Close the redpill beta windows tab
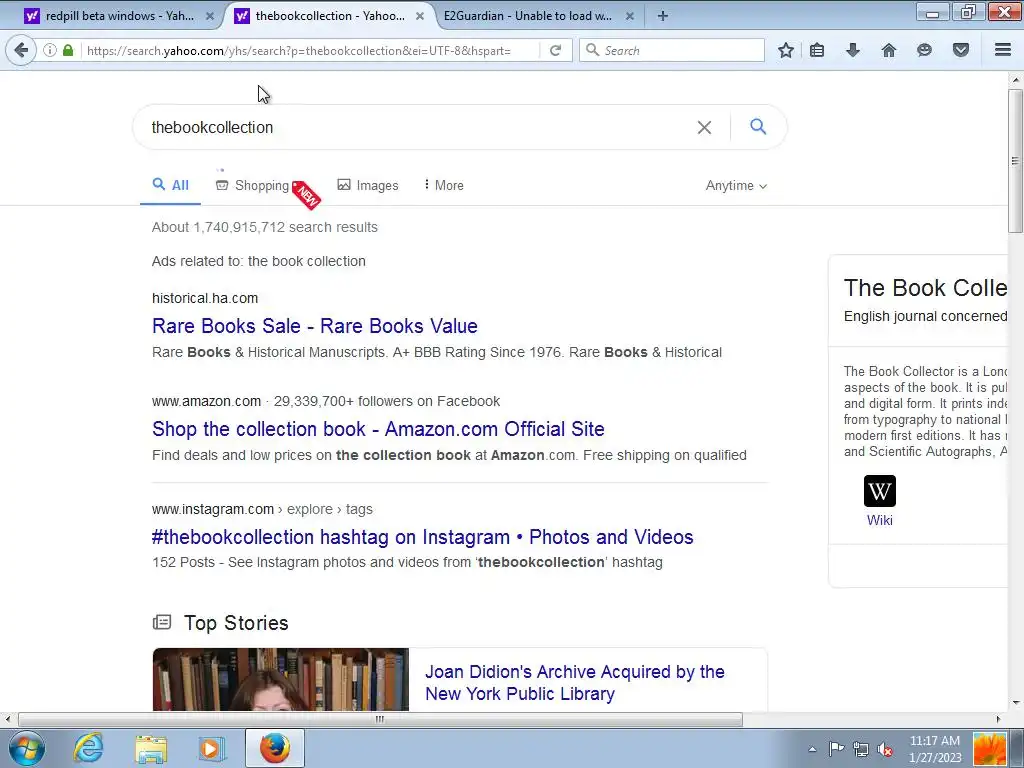The image size is (1024, 768). coord(210,16)
